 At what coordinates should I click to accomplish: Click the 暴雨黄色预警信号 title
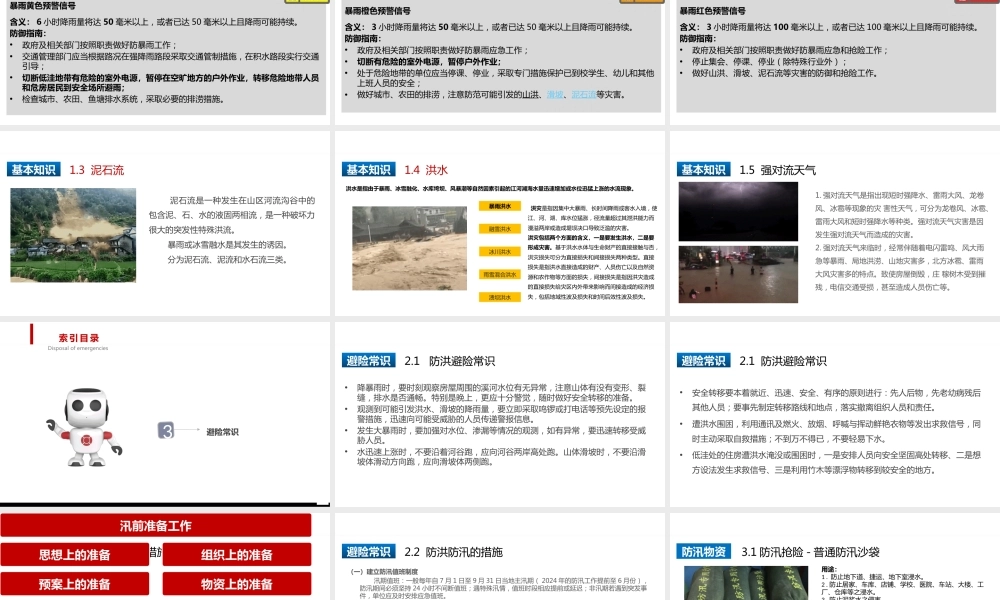[42, 6]
